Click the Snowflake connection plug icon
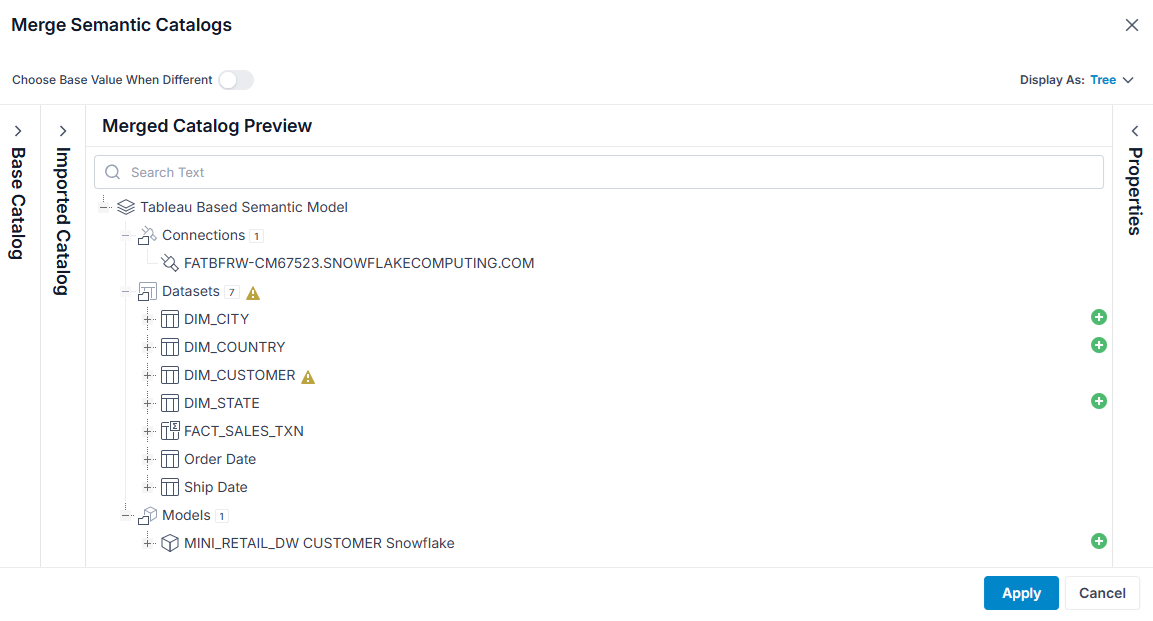Screen dimensions: 1153x621 pos(170,263)
